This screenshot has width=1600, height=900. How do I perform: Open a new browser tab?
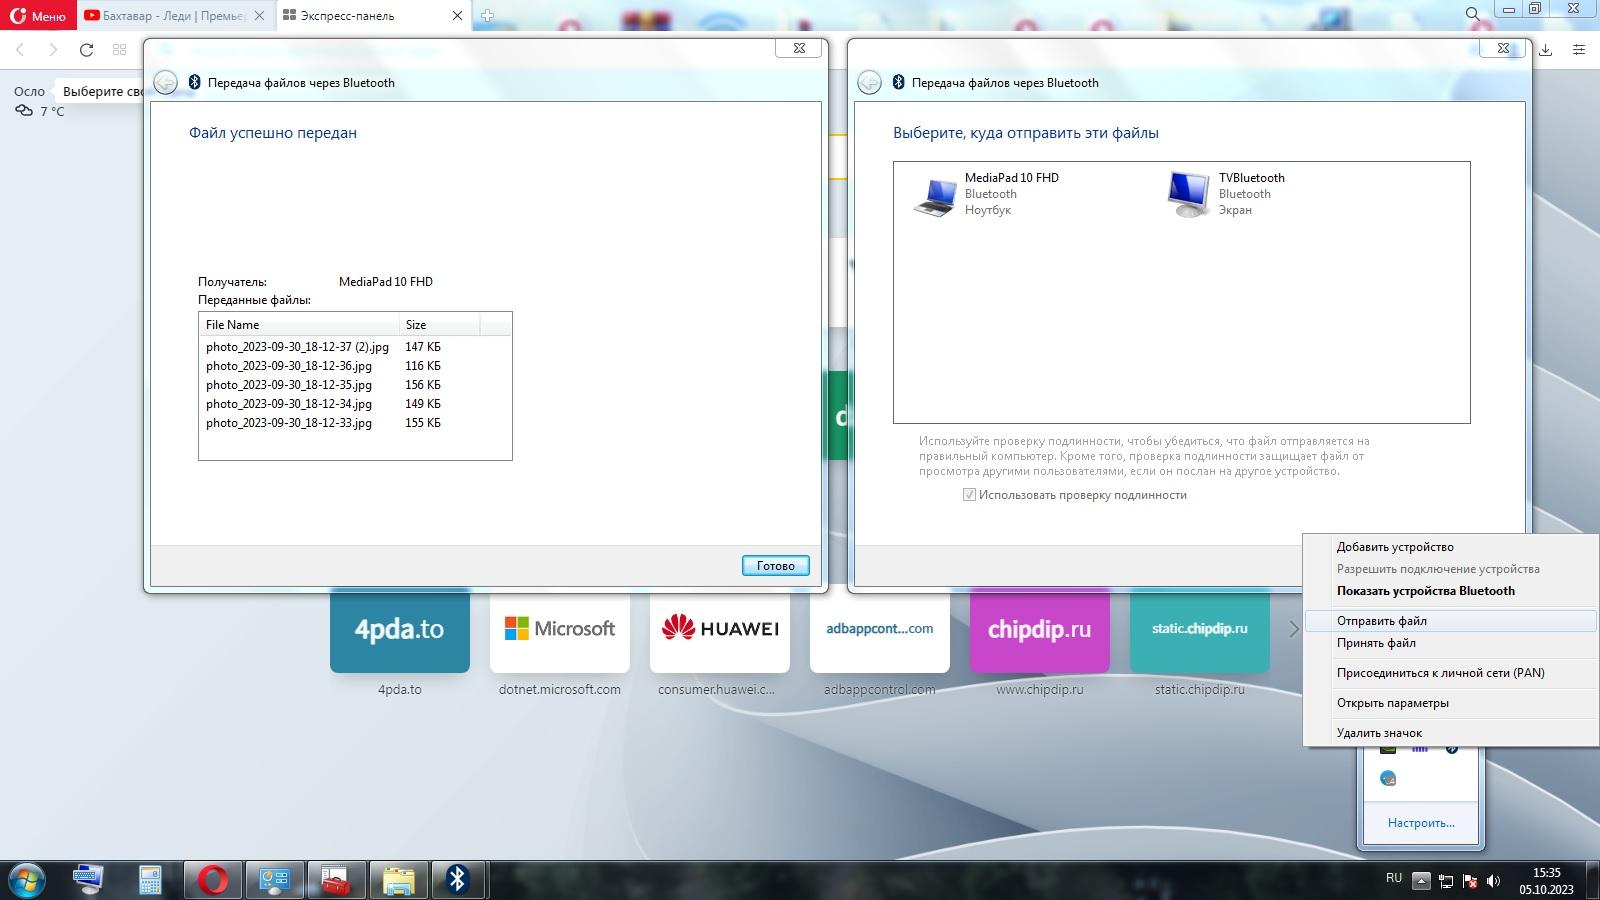click(488, 15)
